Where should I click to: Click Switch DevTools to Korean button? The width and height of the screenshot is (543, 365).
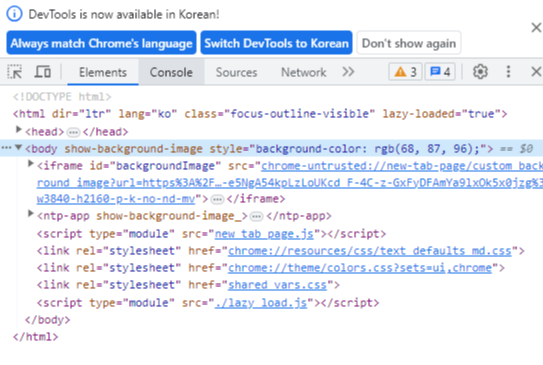click(276, 43)
